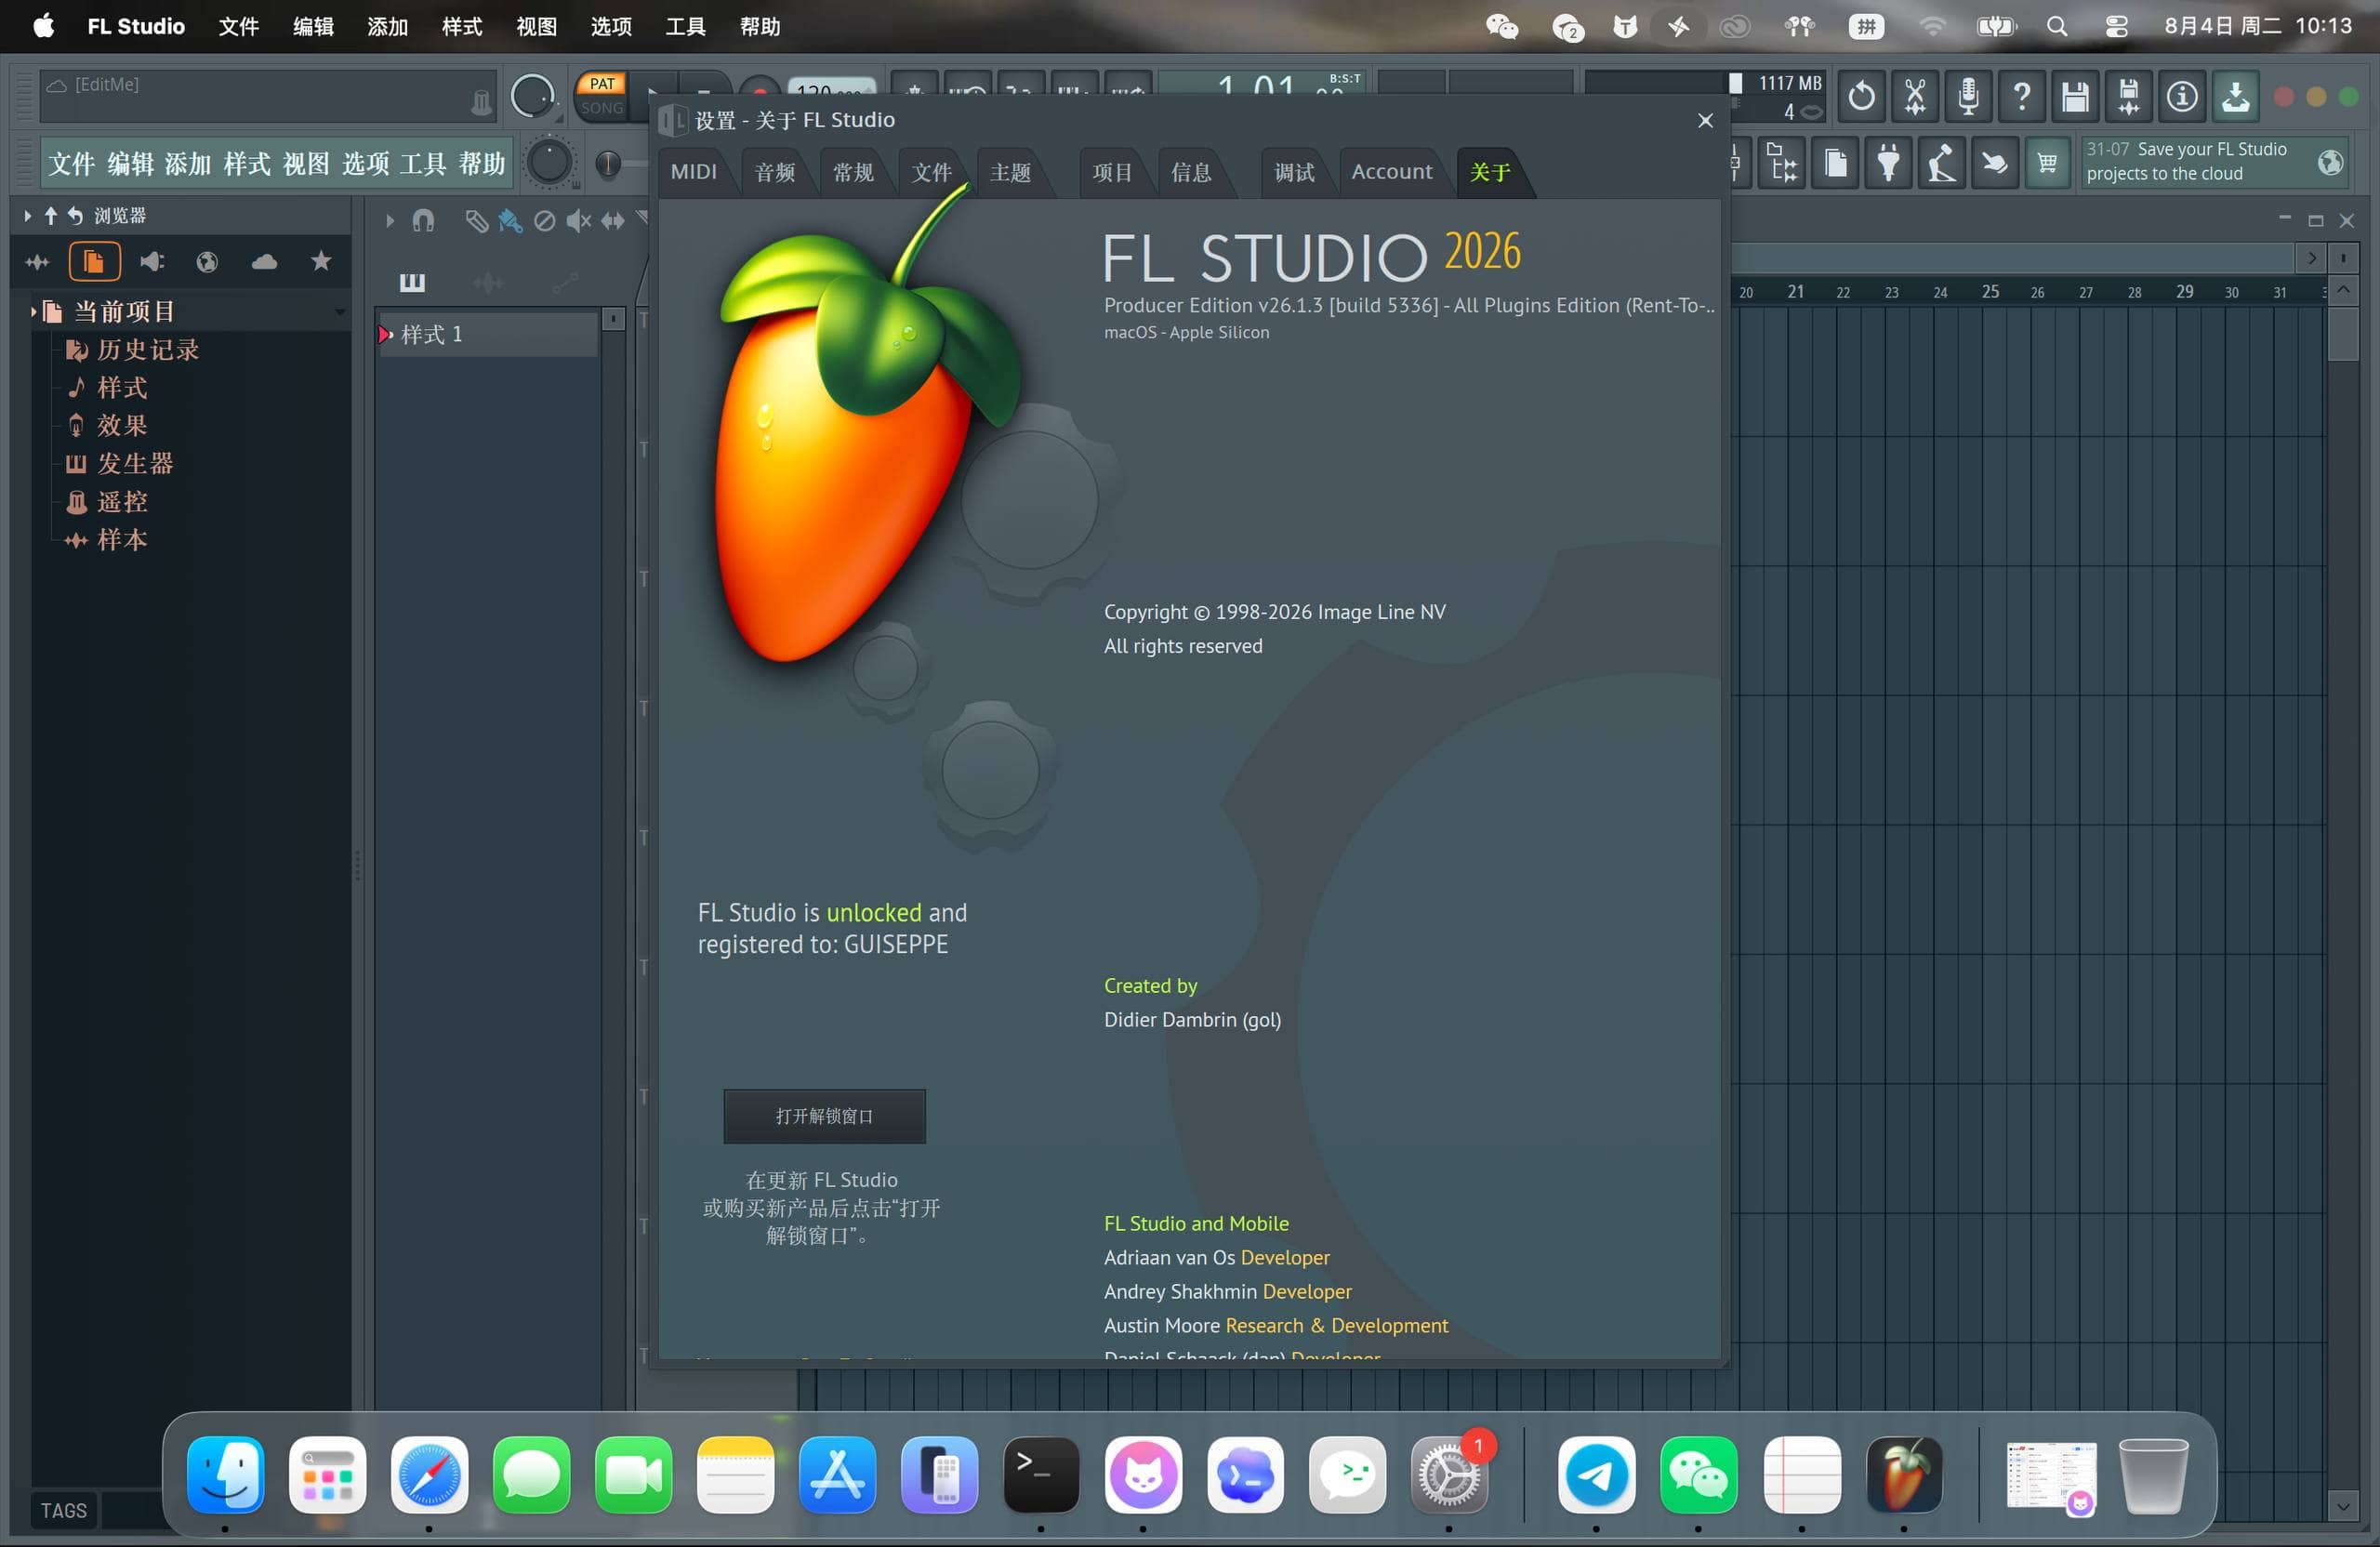Switch to the 常规 settings tab
Viewport: 2380px width, 1547px height.
(853, 172)
